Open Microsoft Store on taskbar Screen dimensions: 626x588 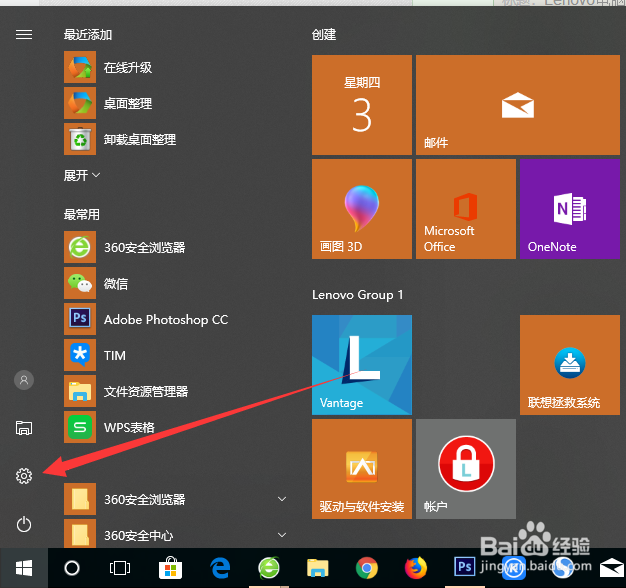coord(170,568)
